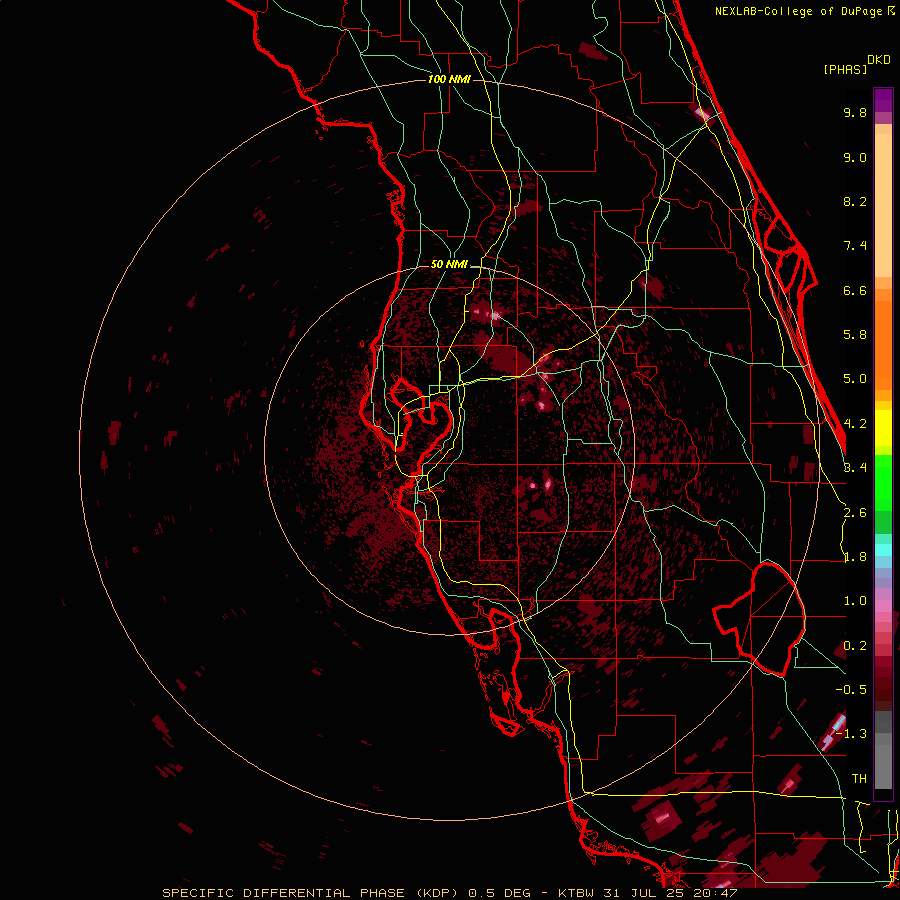This screenshot has height=900, width=900.
Task: Select the 2.6 value on the color scale
Action: click(855, 513)
